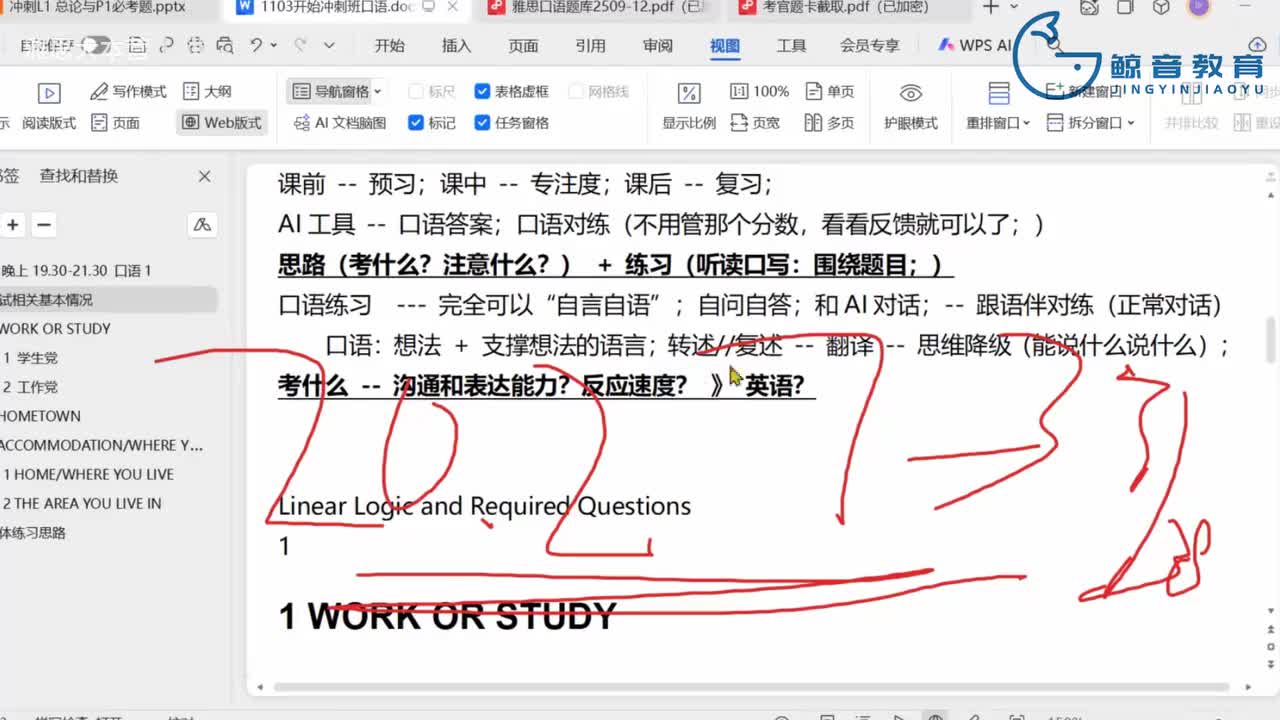Viewport: 1280px width, 720px height.
Task: Click the print preview icon in quick access
Action: 225,45
